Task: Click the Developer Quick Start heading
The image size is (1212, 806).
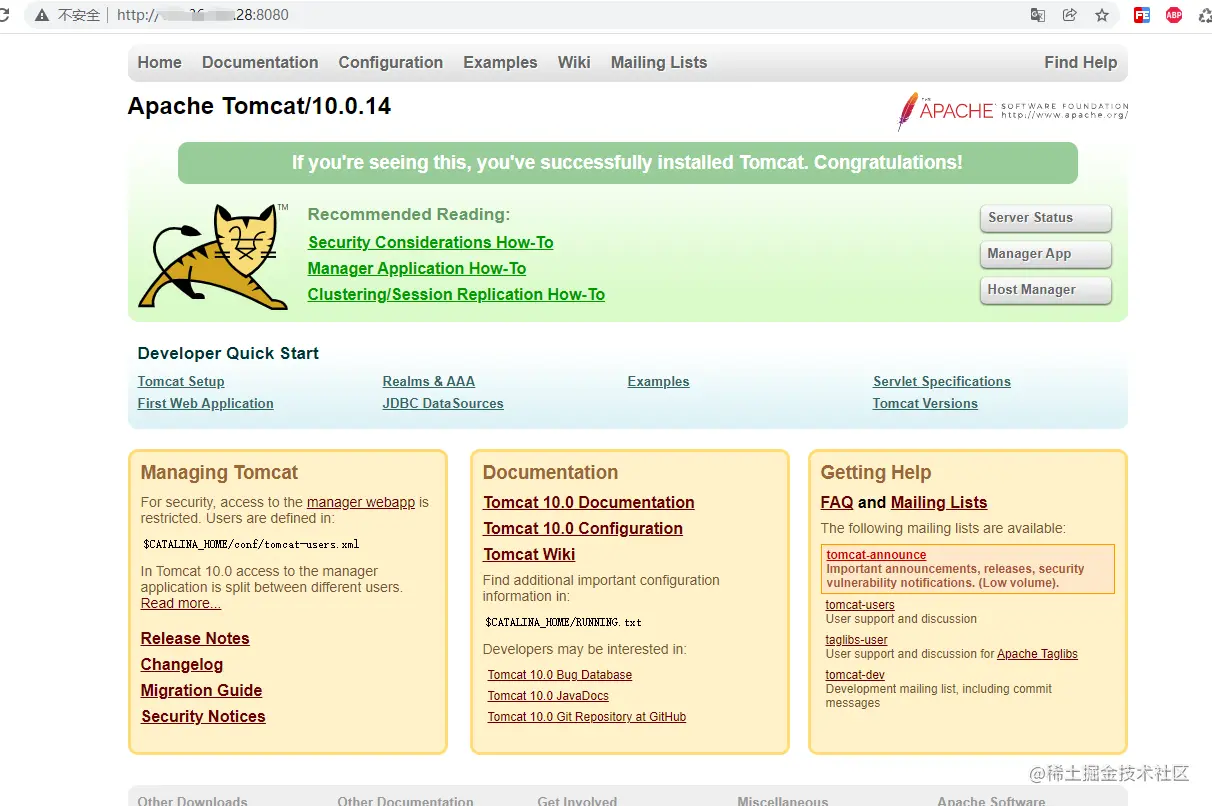Action: point(228,353)
